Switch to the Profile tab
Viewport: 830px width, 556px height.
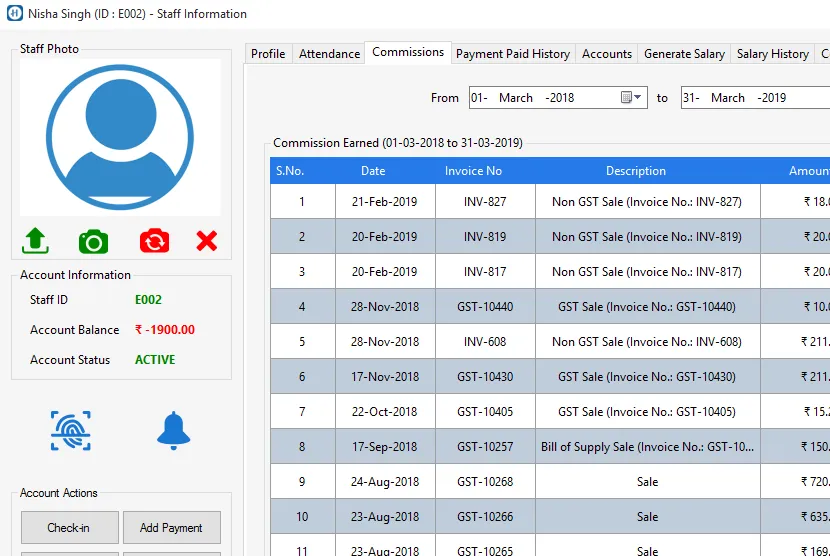[268, 54]
